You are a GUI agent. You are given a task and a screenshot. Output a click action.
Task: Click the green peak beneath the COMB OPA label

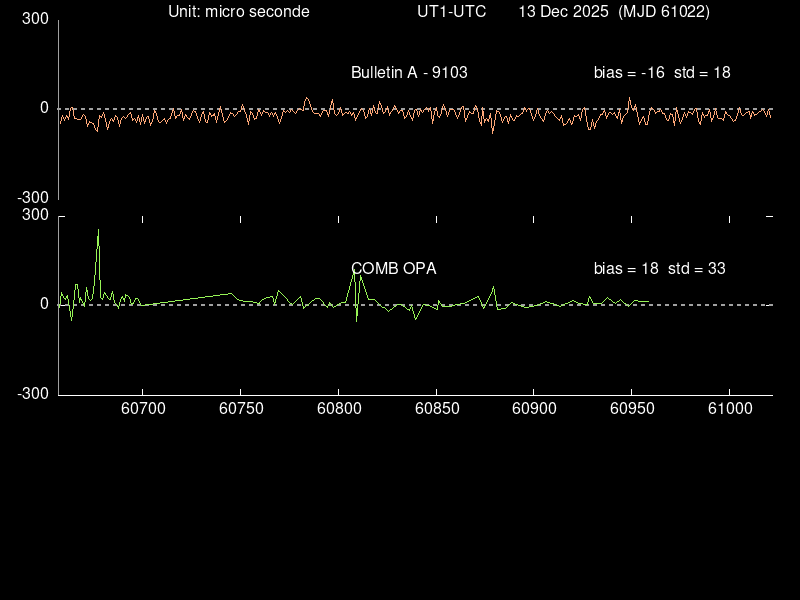tap(357, 275)
